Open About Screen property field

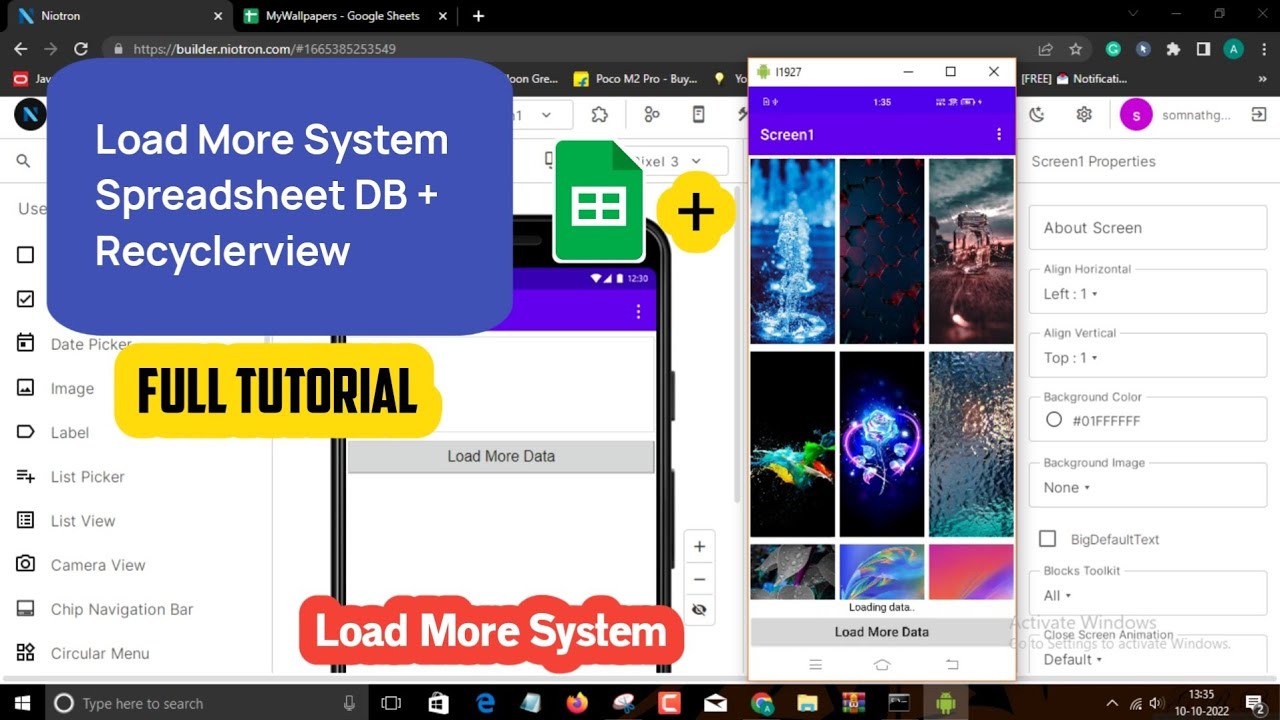[x=1148, y=228]
